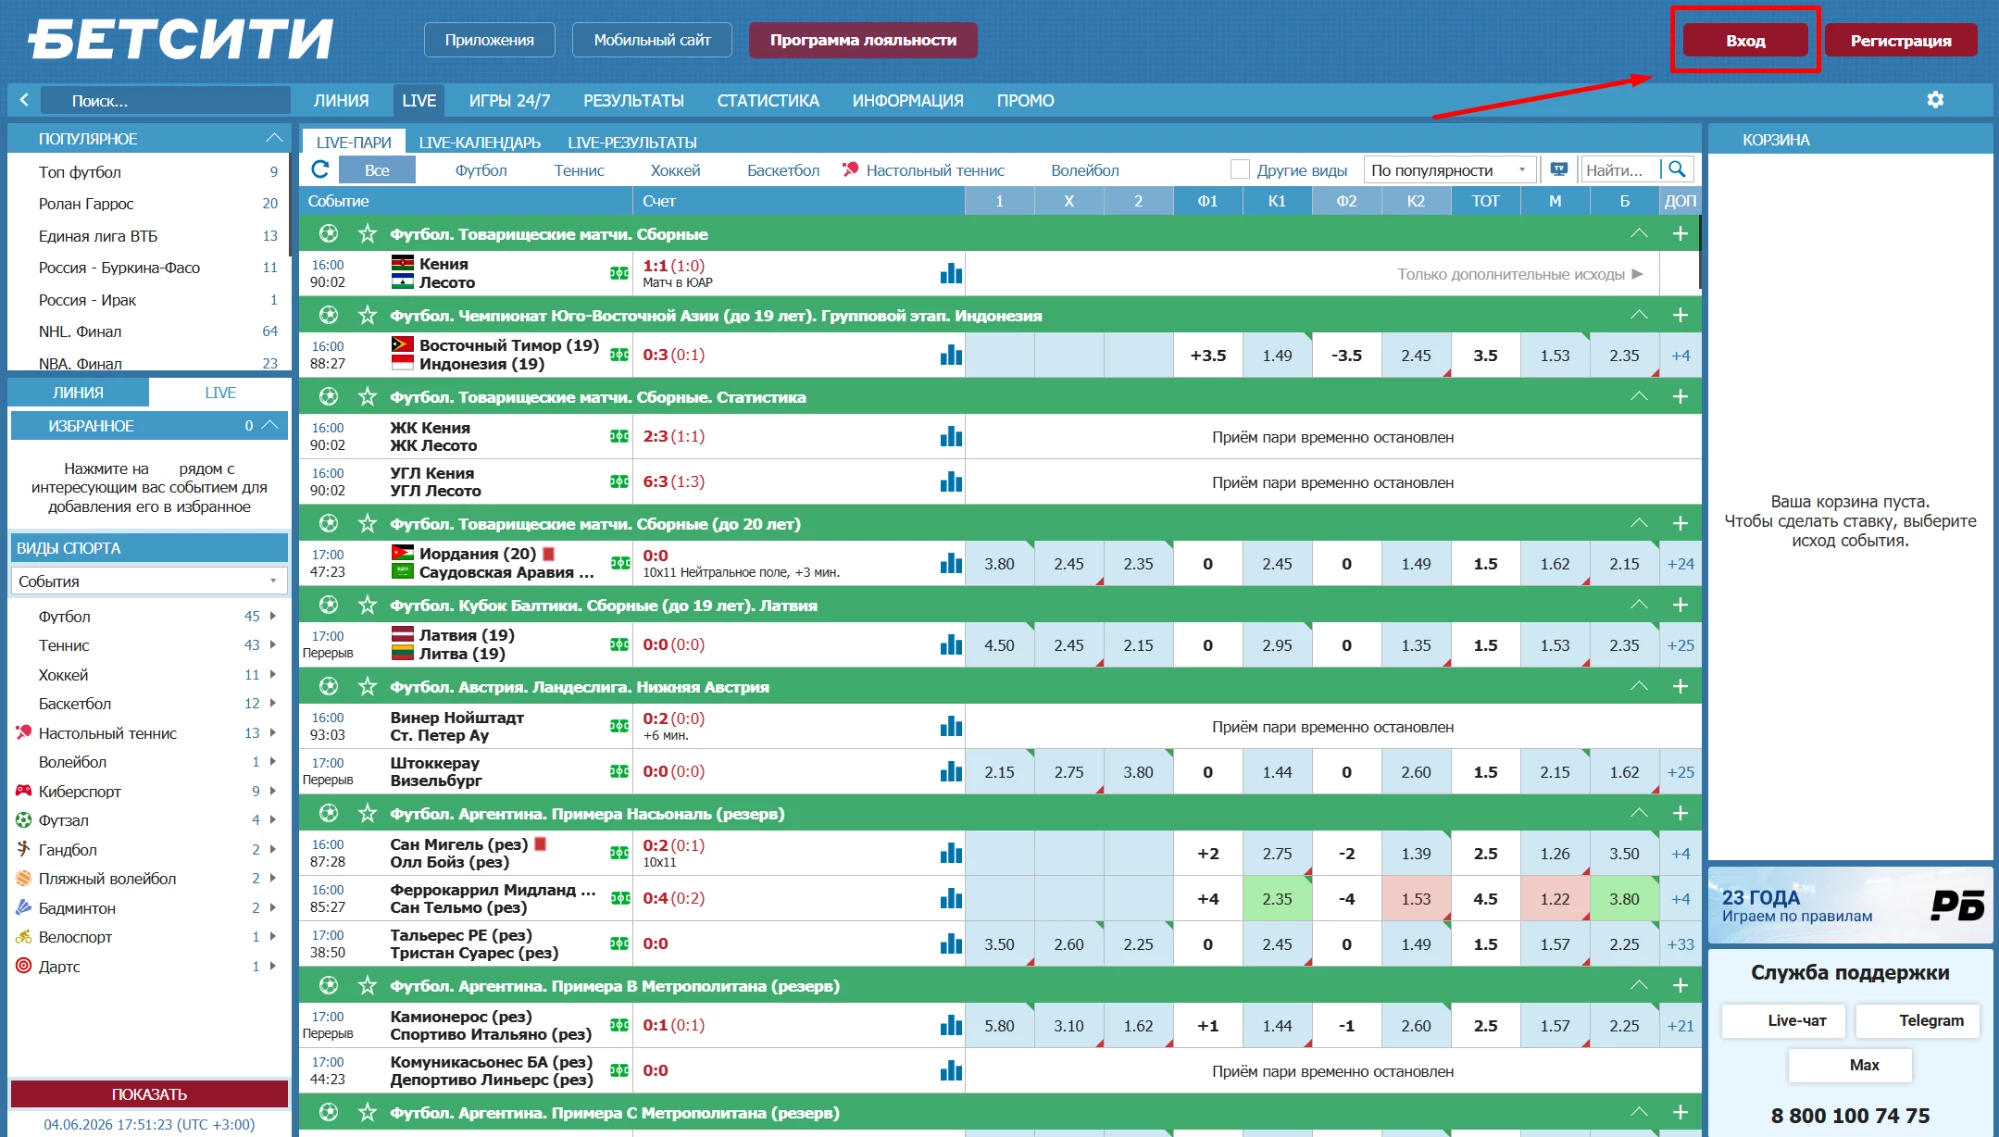Open live tracker icon for Тальерес РЕ (рез) match
The width and height of the screenshot is (1999, 1137).
(620, 944)
